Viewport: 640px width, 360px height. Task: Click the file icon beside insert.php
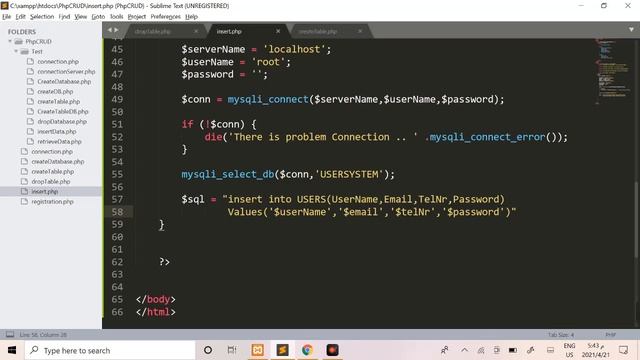[x=24, y=191]
